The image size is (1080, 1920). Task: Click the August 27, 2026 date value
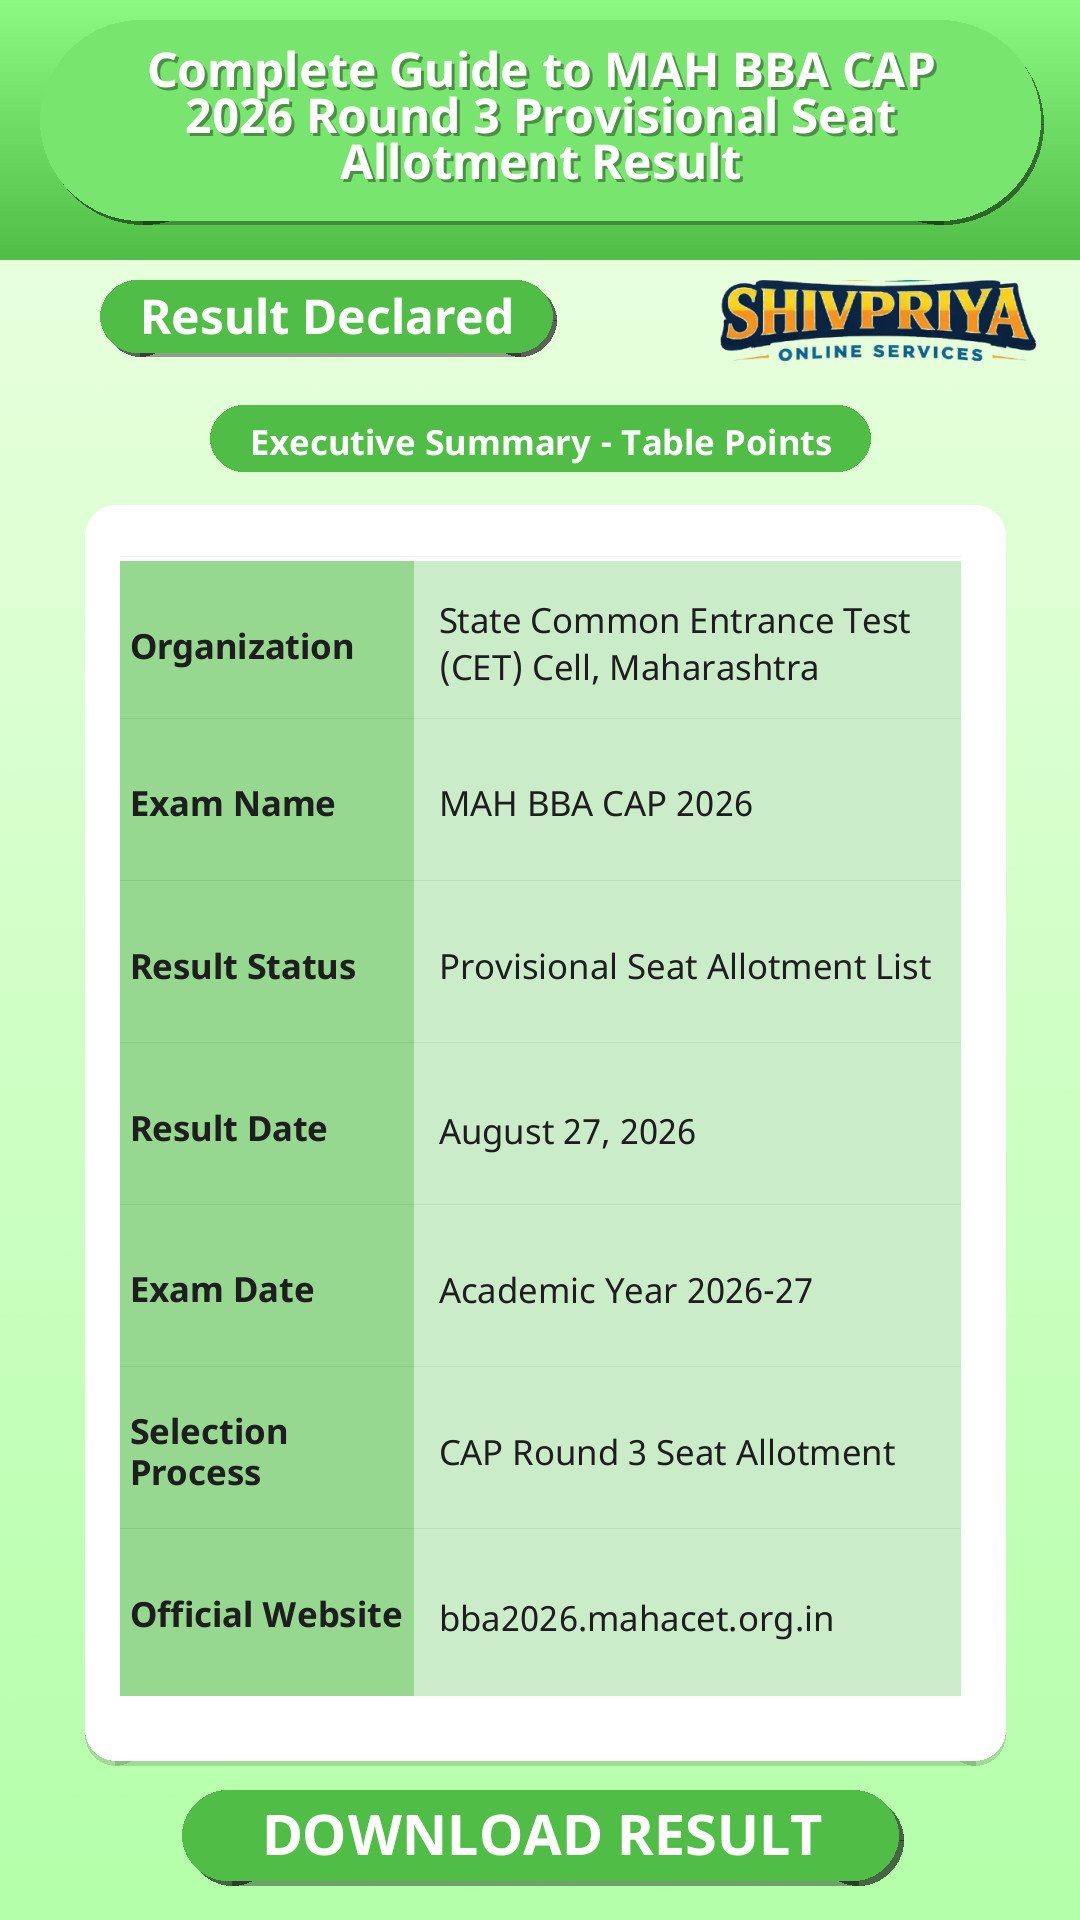[567, 1132]
